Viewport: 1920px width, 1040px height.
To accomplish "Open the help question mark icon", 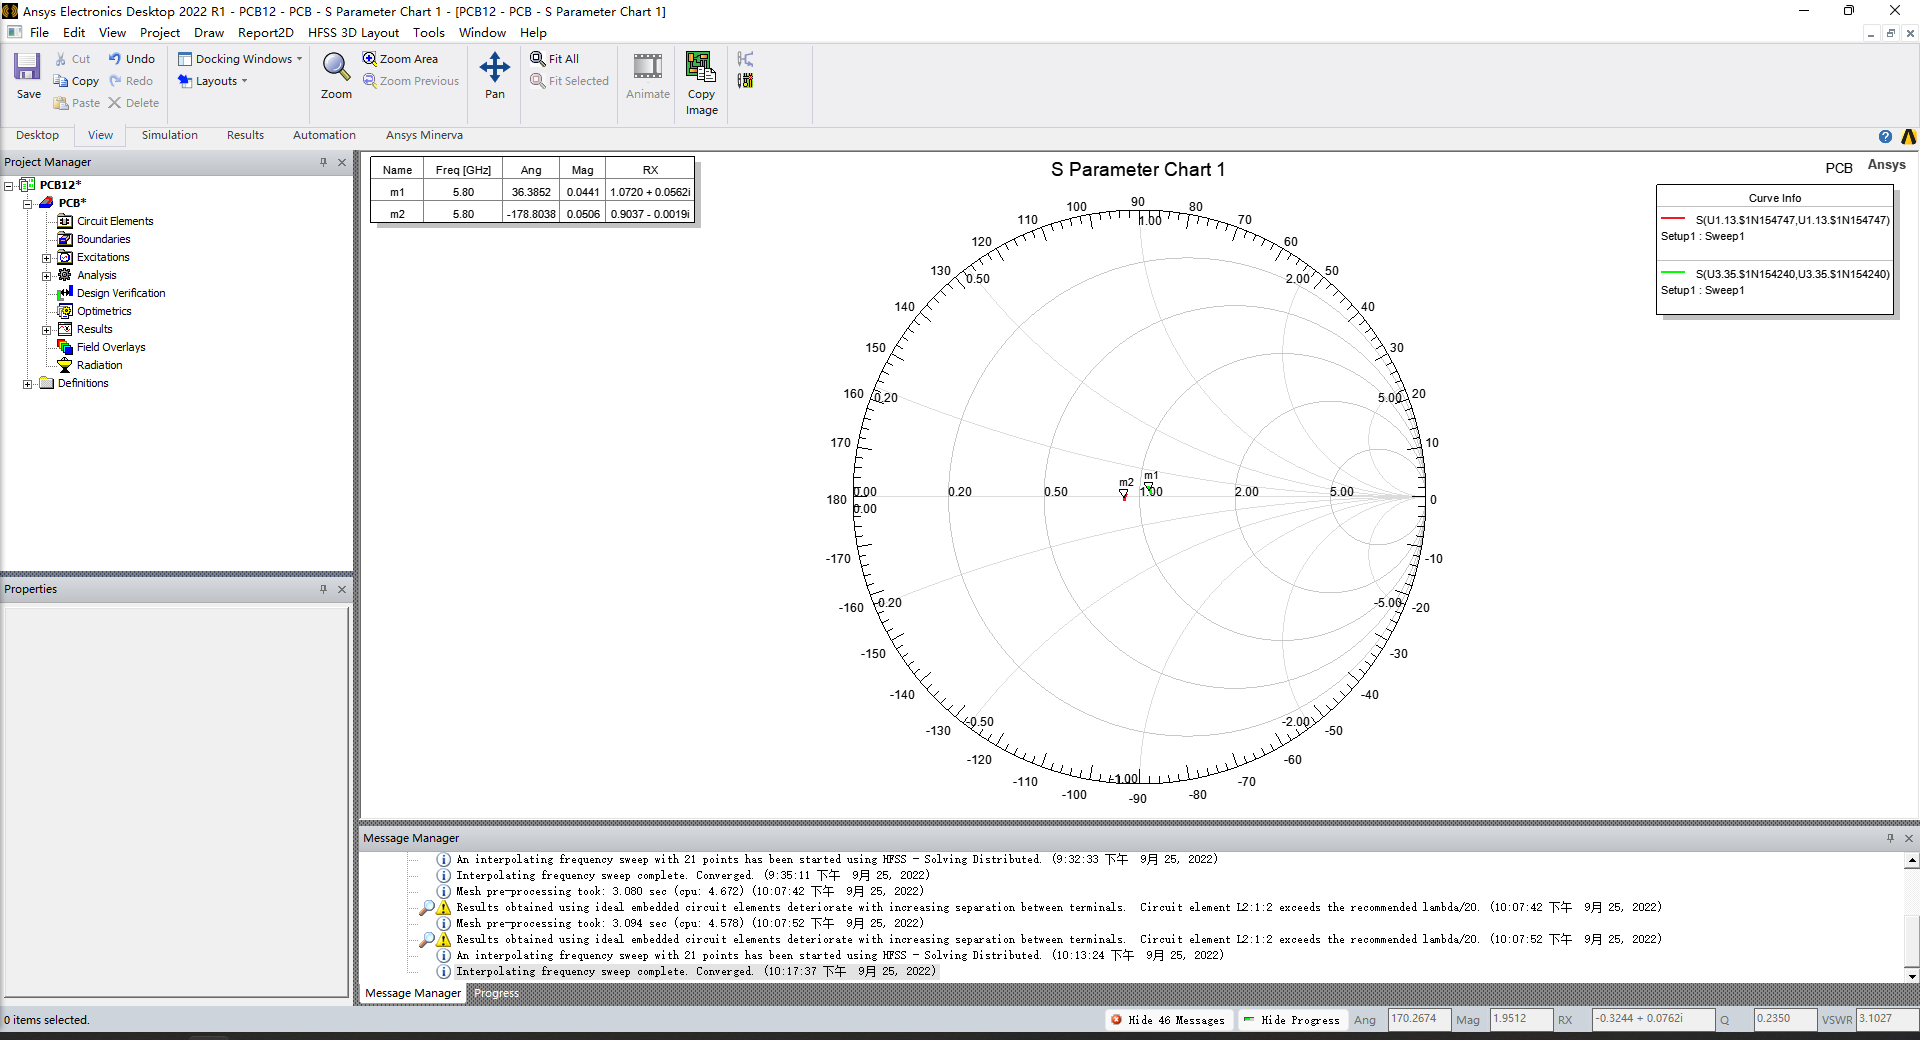I will (x=1885, y=137).
